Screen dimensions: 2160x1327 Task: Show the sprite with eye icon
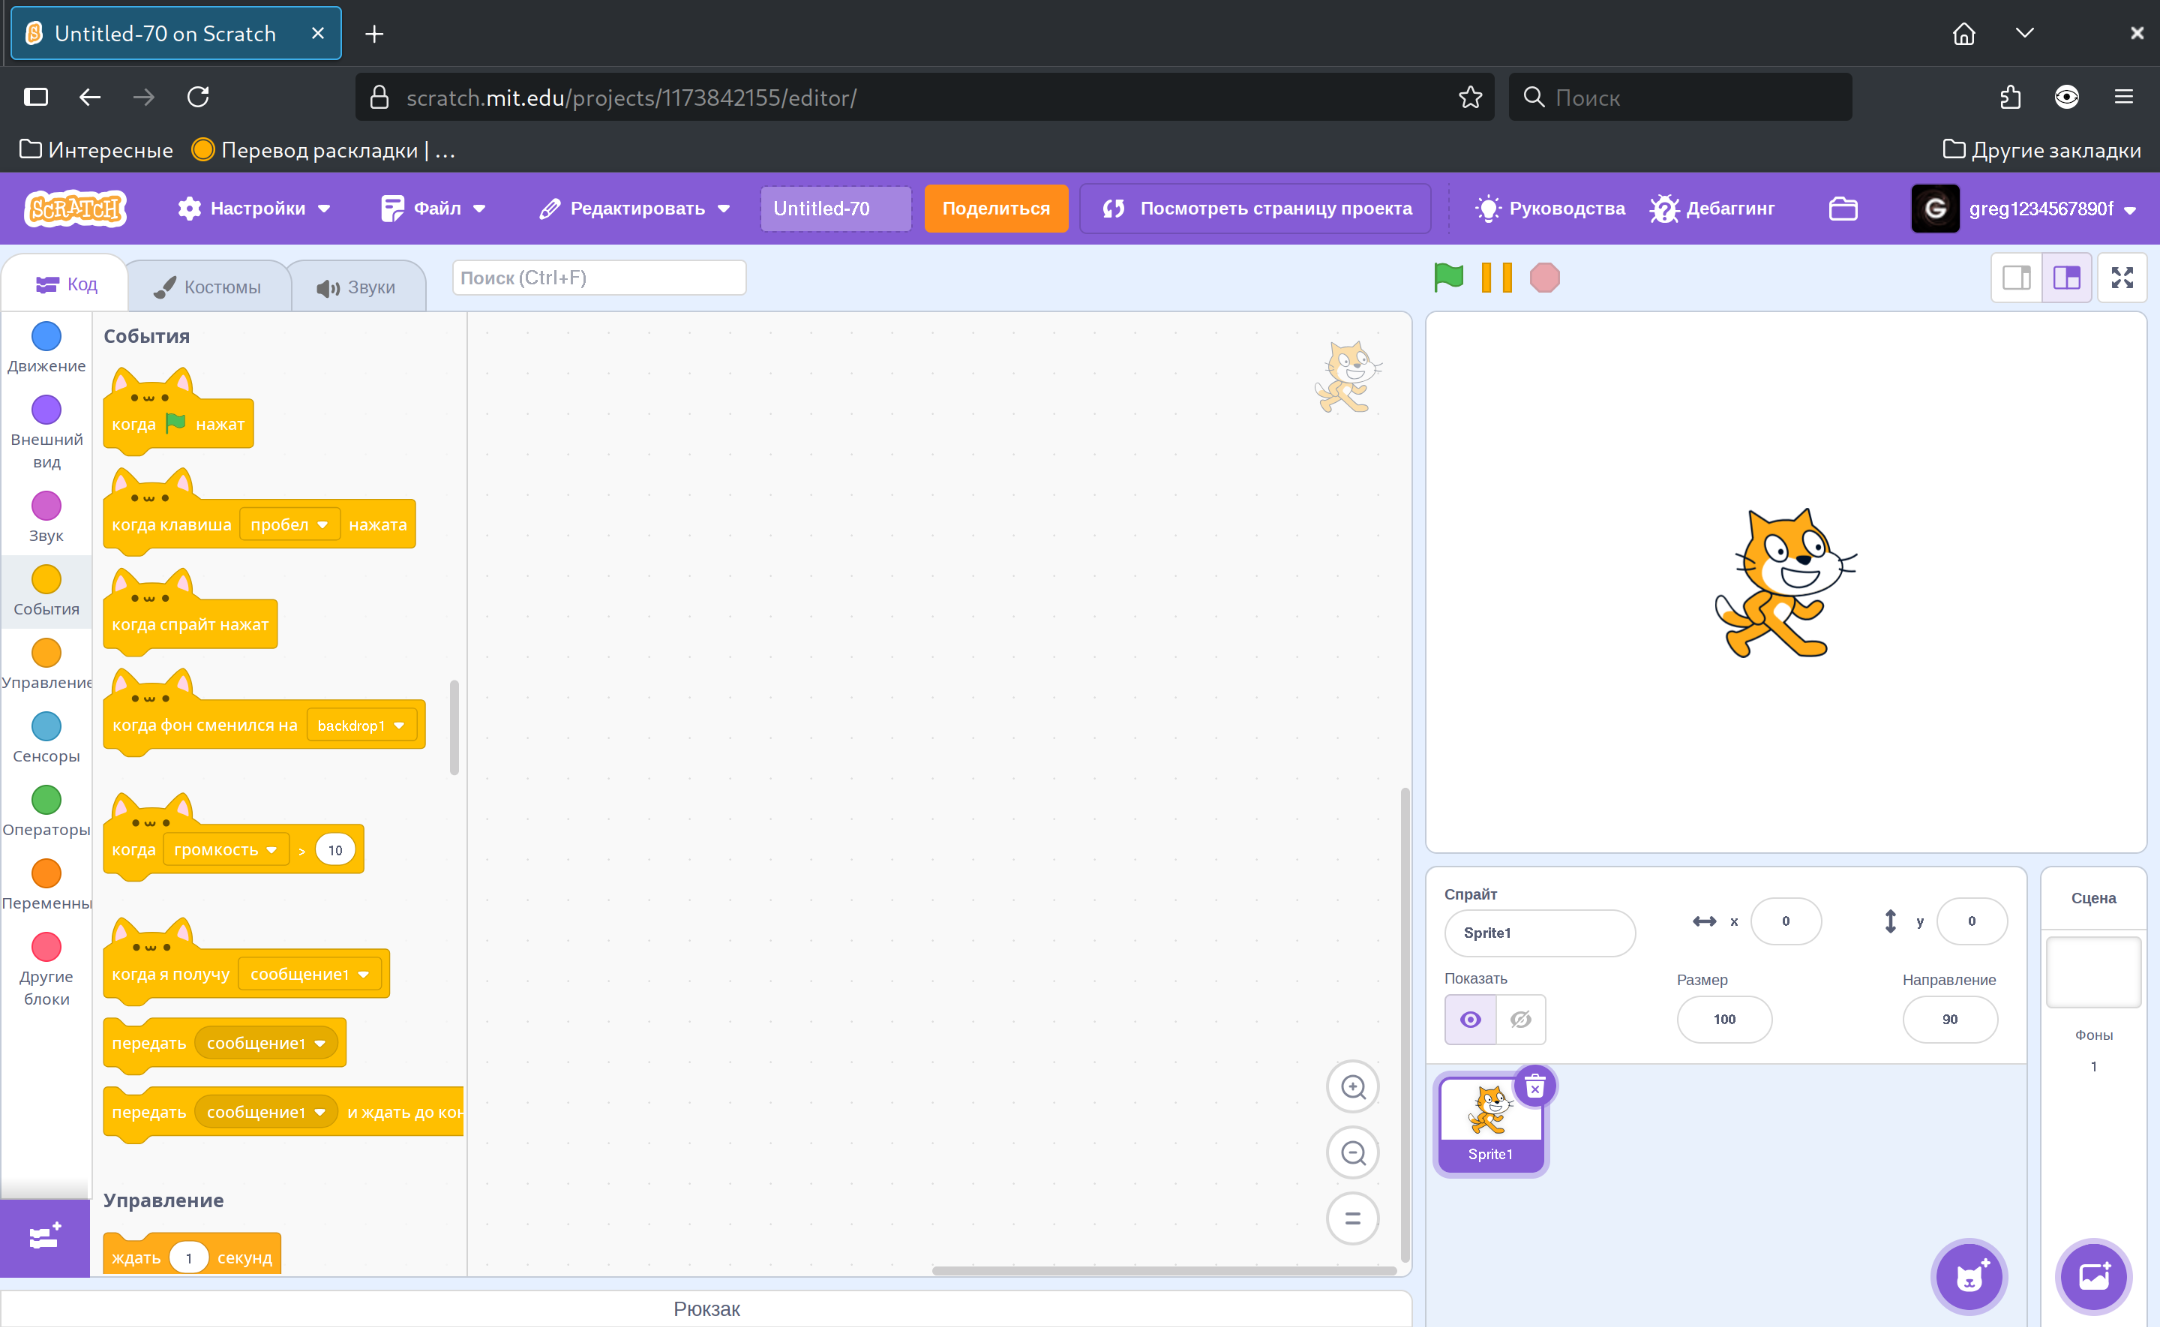[1470, 1019]
